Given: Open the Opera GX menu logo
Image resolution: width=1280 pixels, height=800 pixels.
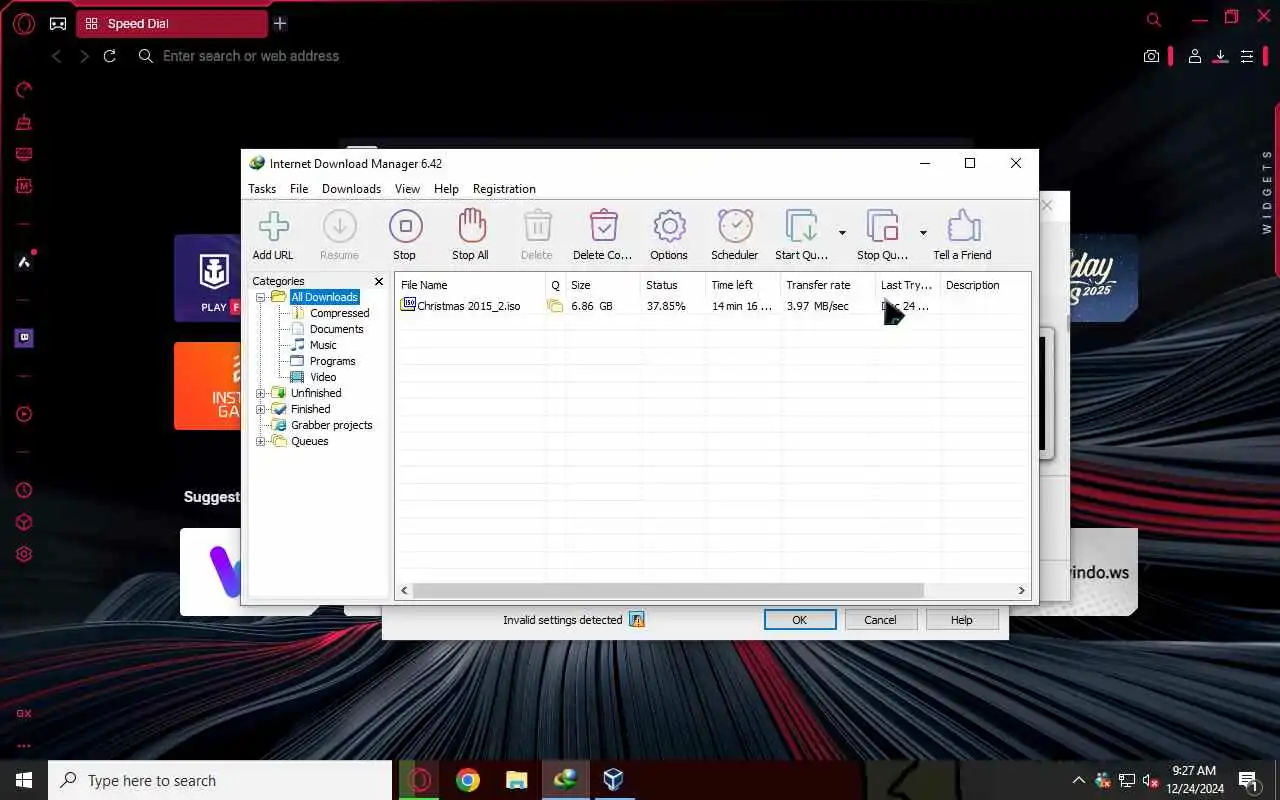Looking at the screenshot, I should (x=24, y=24).
